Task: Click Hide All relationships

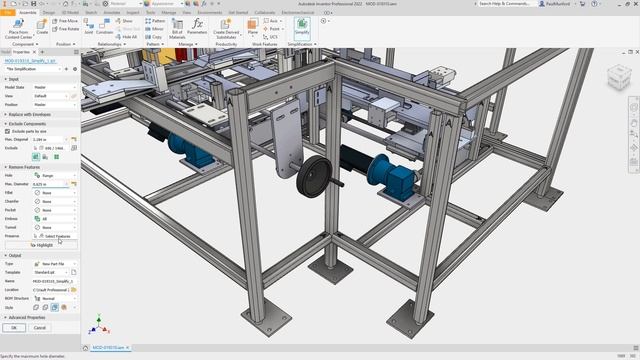Action: tap(126, 37)
